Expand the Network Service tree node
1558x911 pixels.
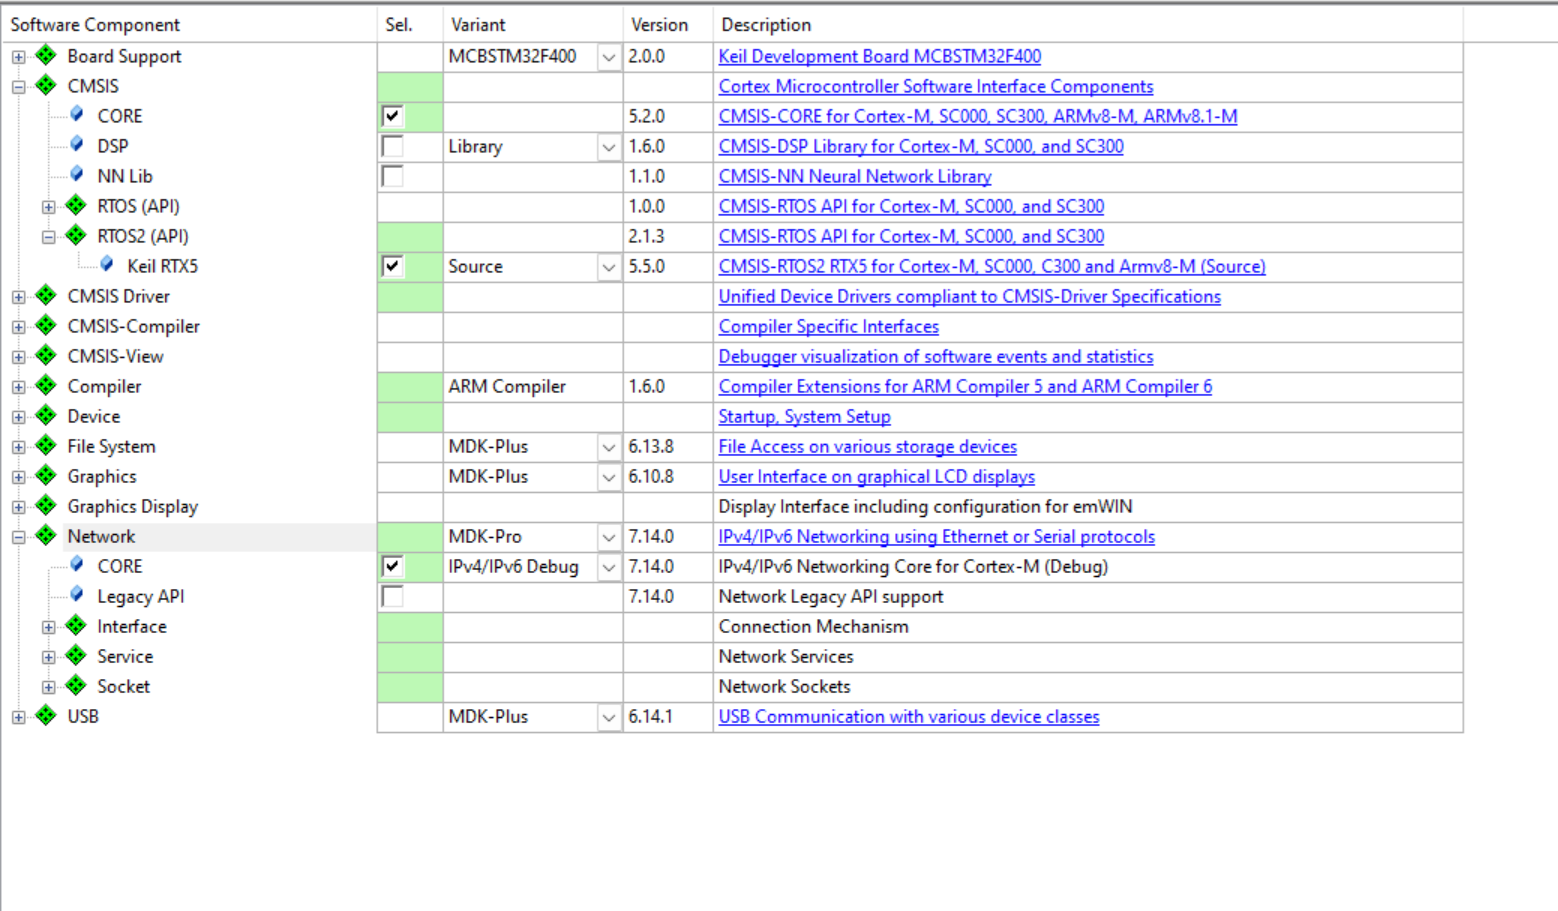pos(48,657)
